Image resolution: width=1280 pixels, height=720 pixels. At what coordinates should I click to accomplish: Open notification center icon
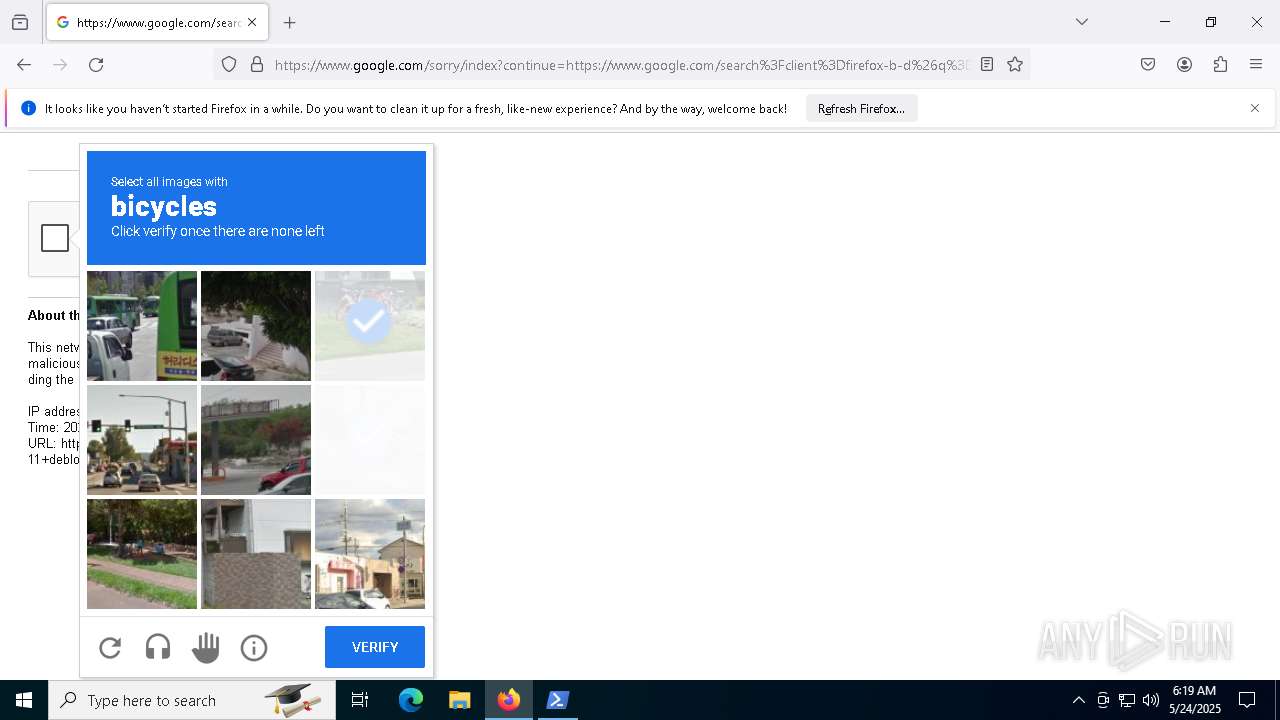pos(1247,700)
